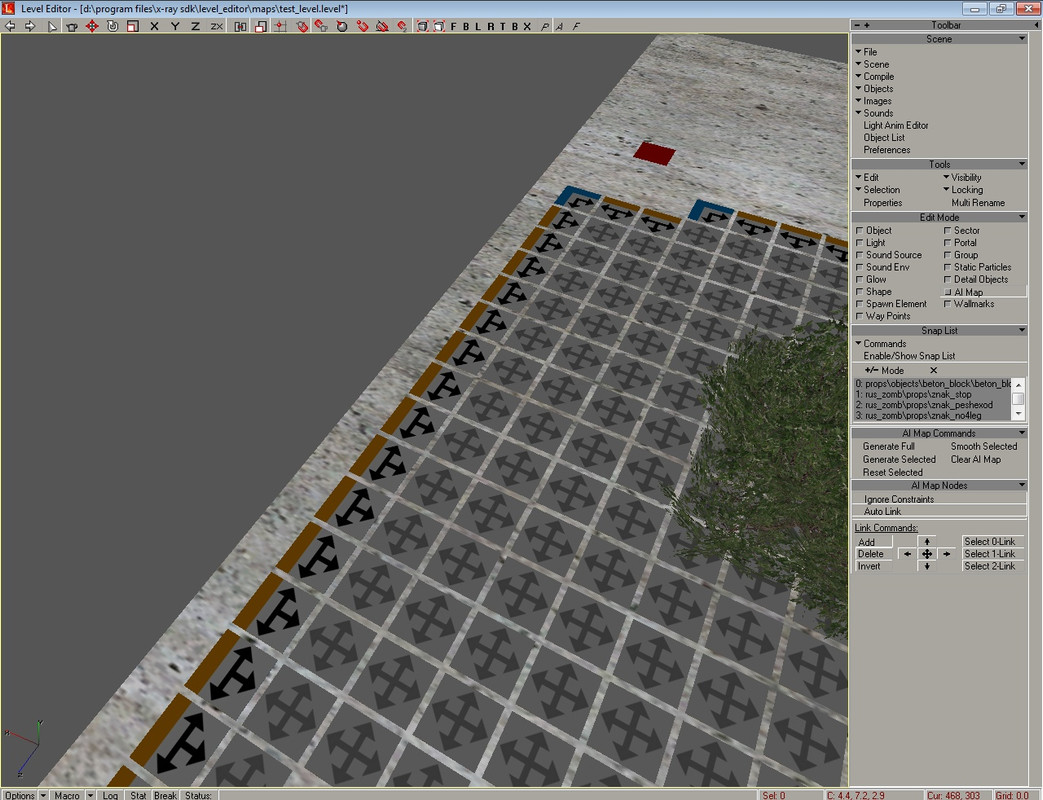Click the redo right-arrow toolbar icon
The image size is (1043, 800).
click(x=30, y=26)
